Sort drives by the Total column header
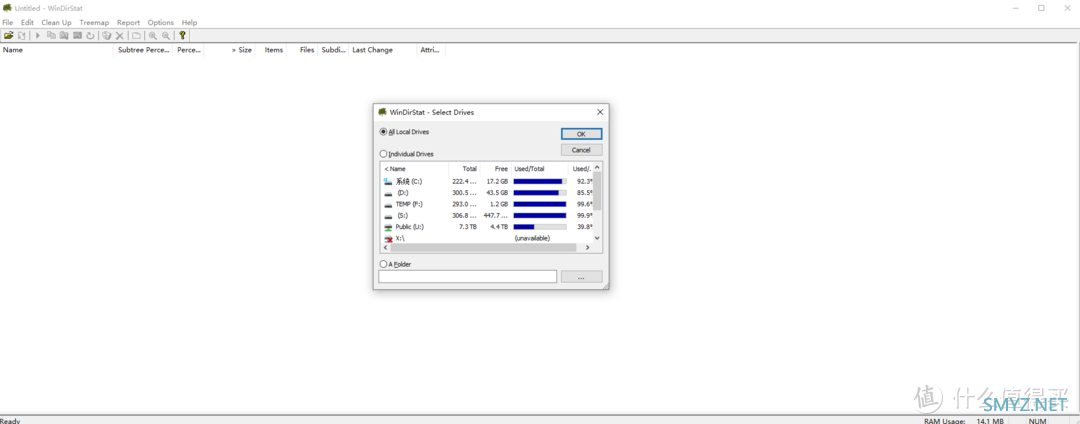 point(464,169)
